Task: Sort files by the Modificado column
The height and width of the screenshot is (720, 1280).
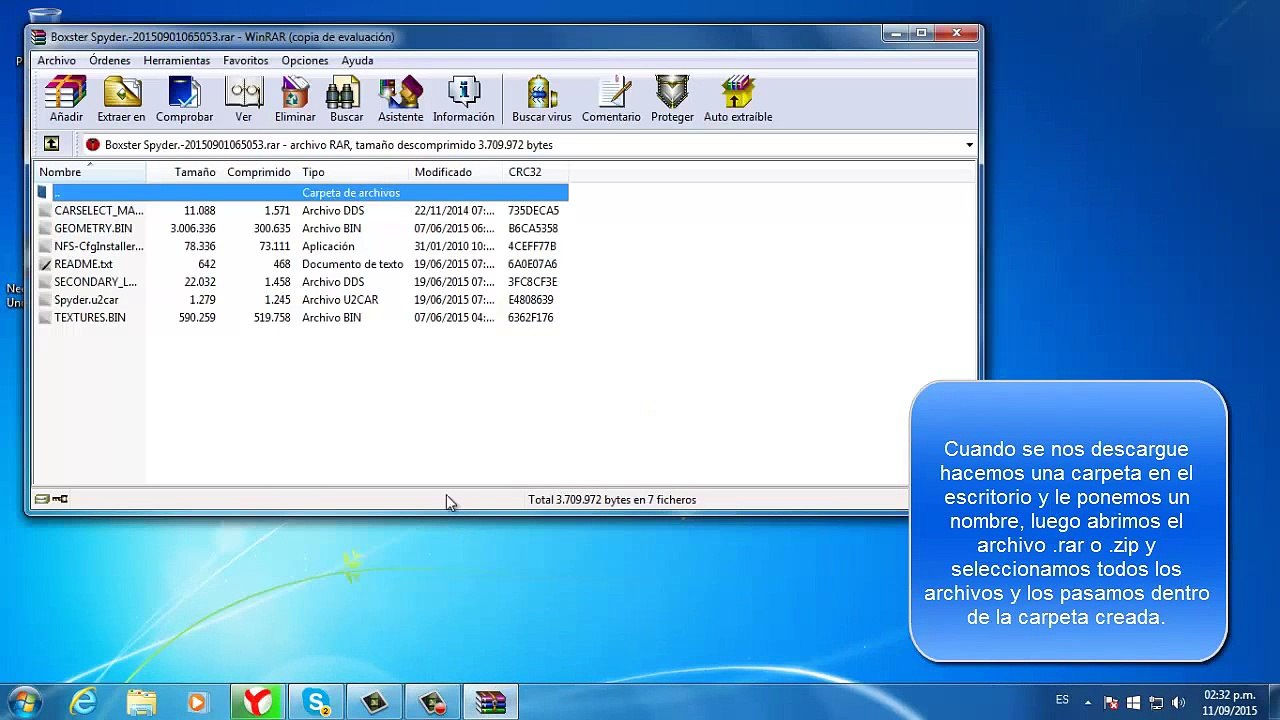Action: tap(456, 172)
